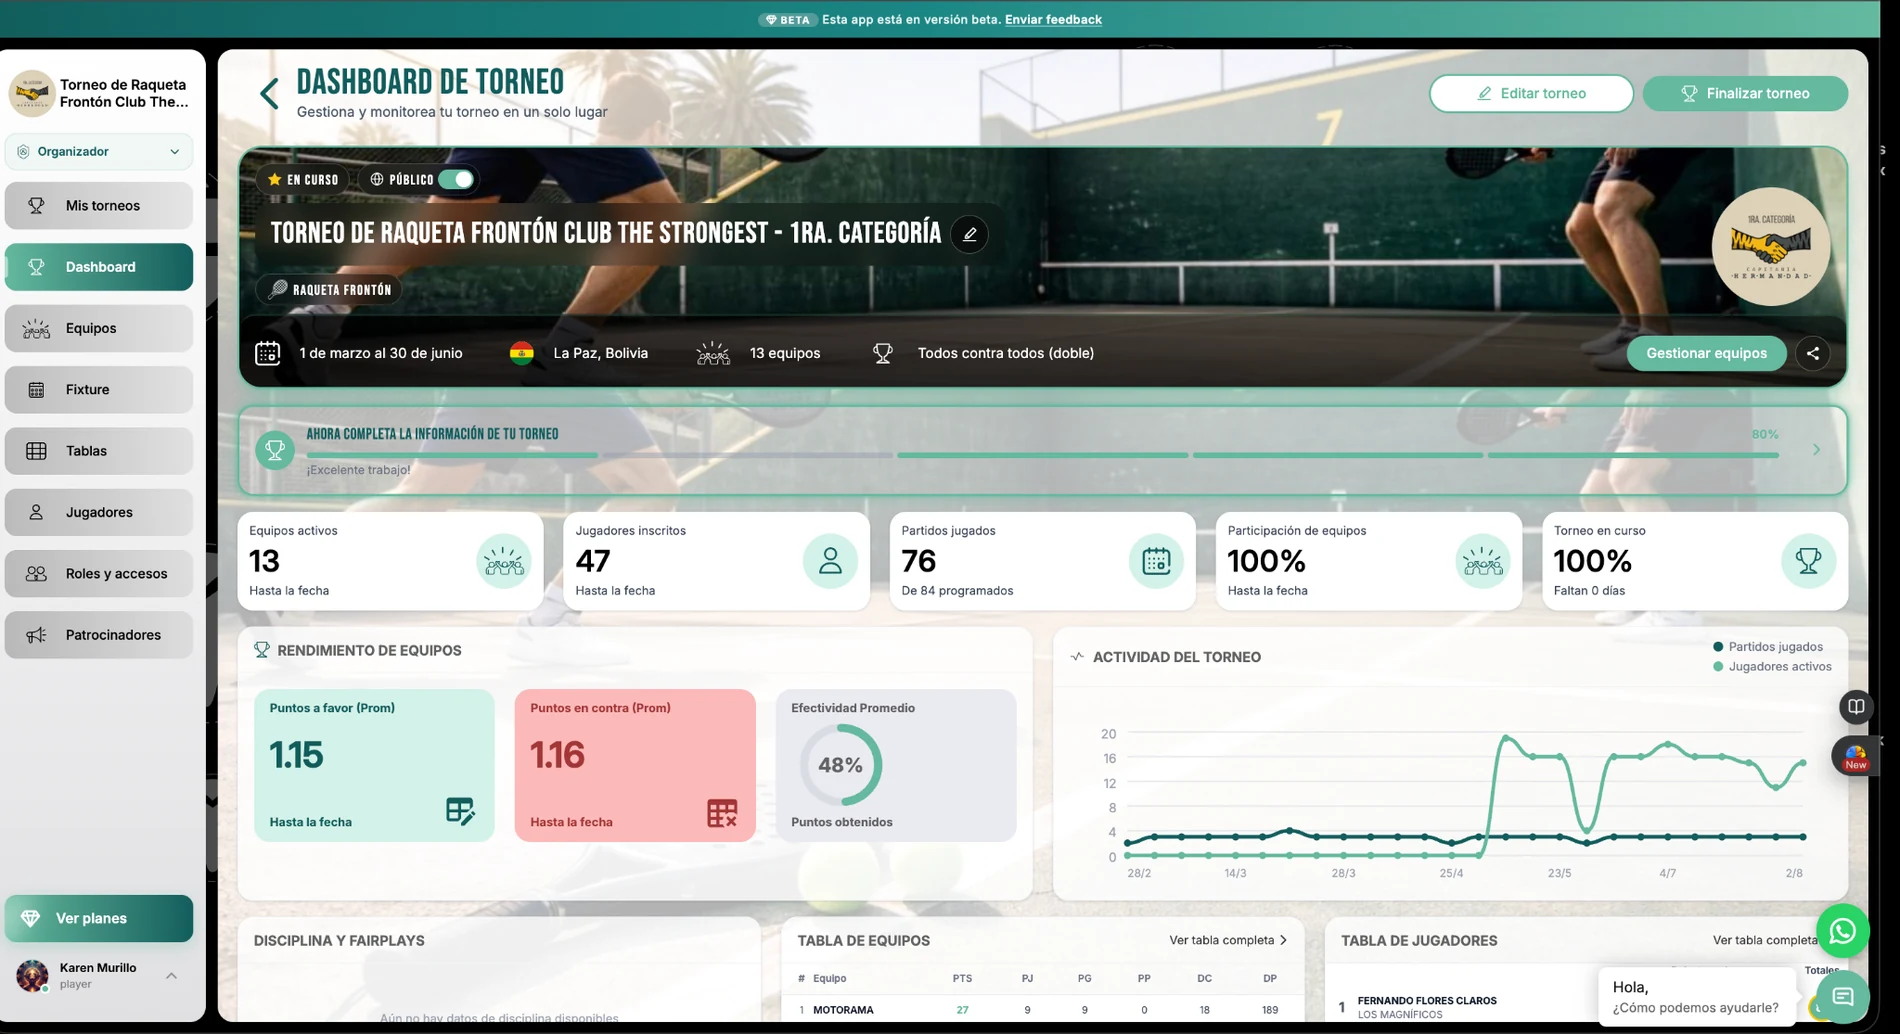Image resolution: width=1900 pixels, height=1034 pixels.
Task: Click the Ver planes button
Action: 99,918
